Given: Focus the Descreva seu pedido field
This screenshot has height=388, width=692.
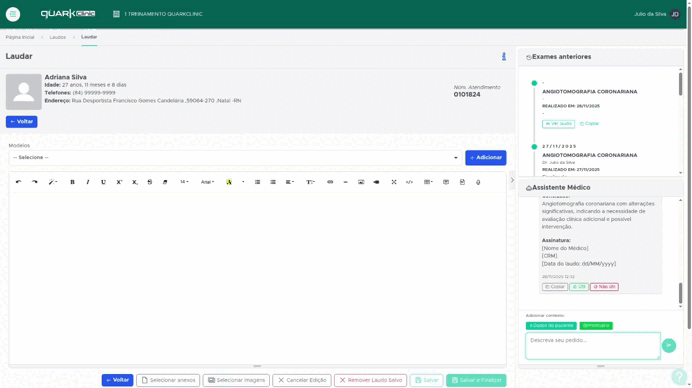Looking at the screenshot, I should tap(593, 346).
